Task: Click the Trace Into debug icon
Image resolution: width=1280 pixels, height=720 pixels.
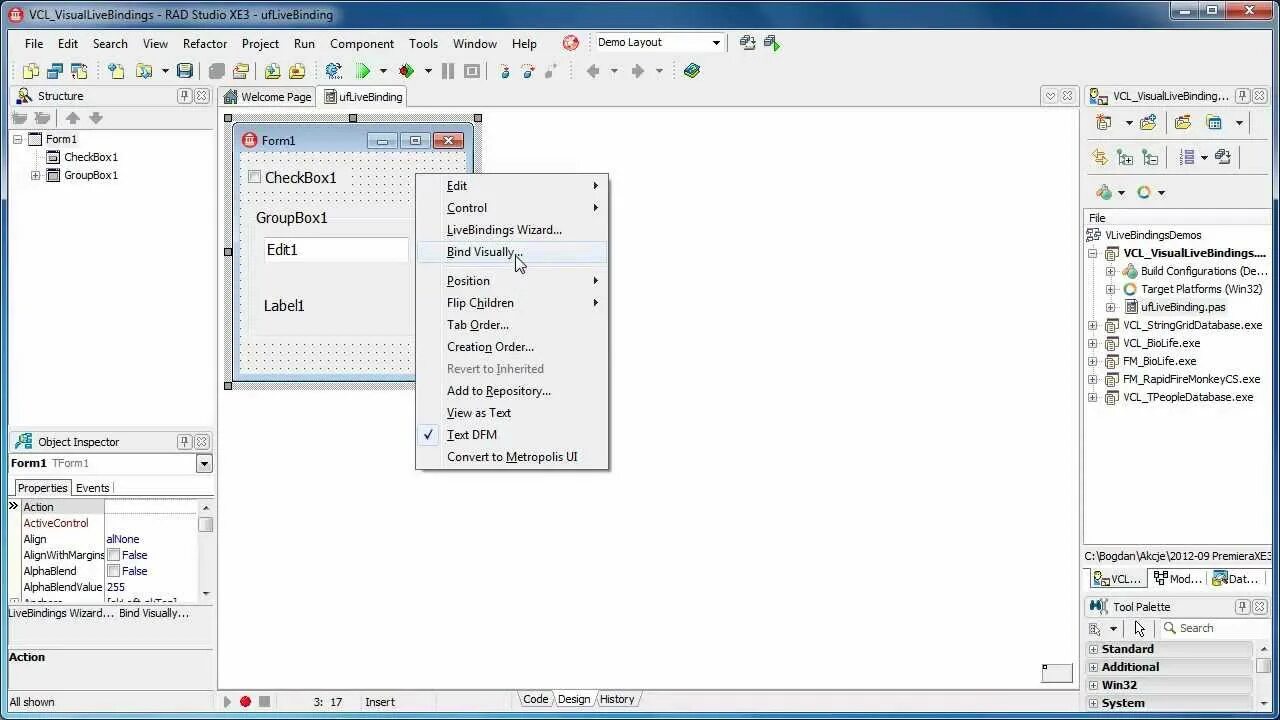Action: pos(504,71)
